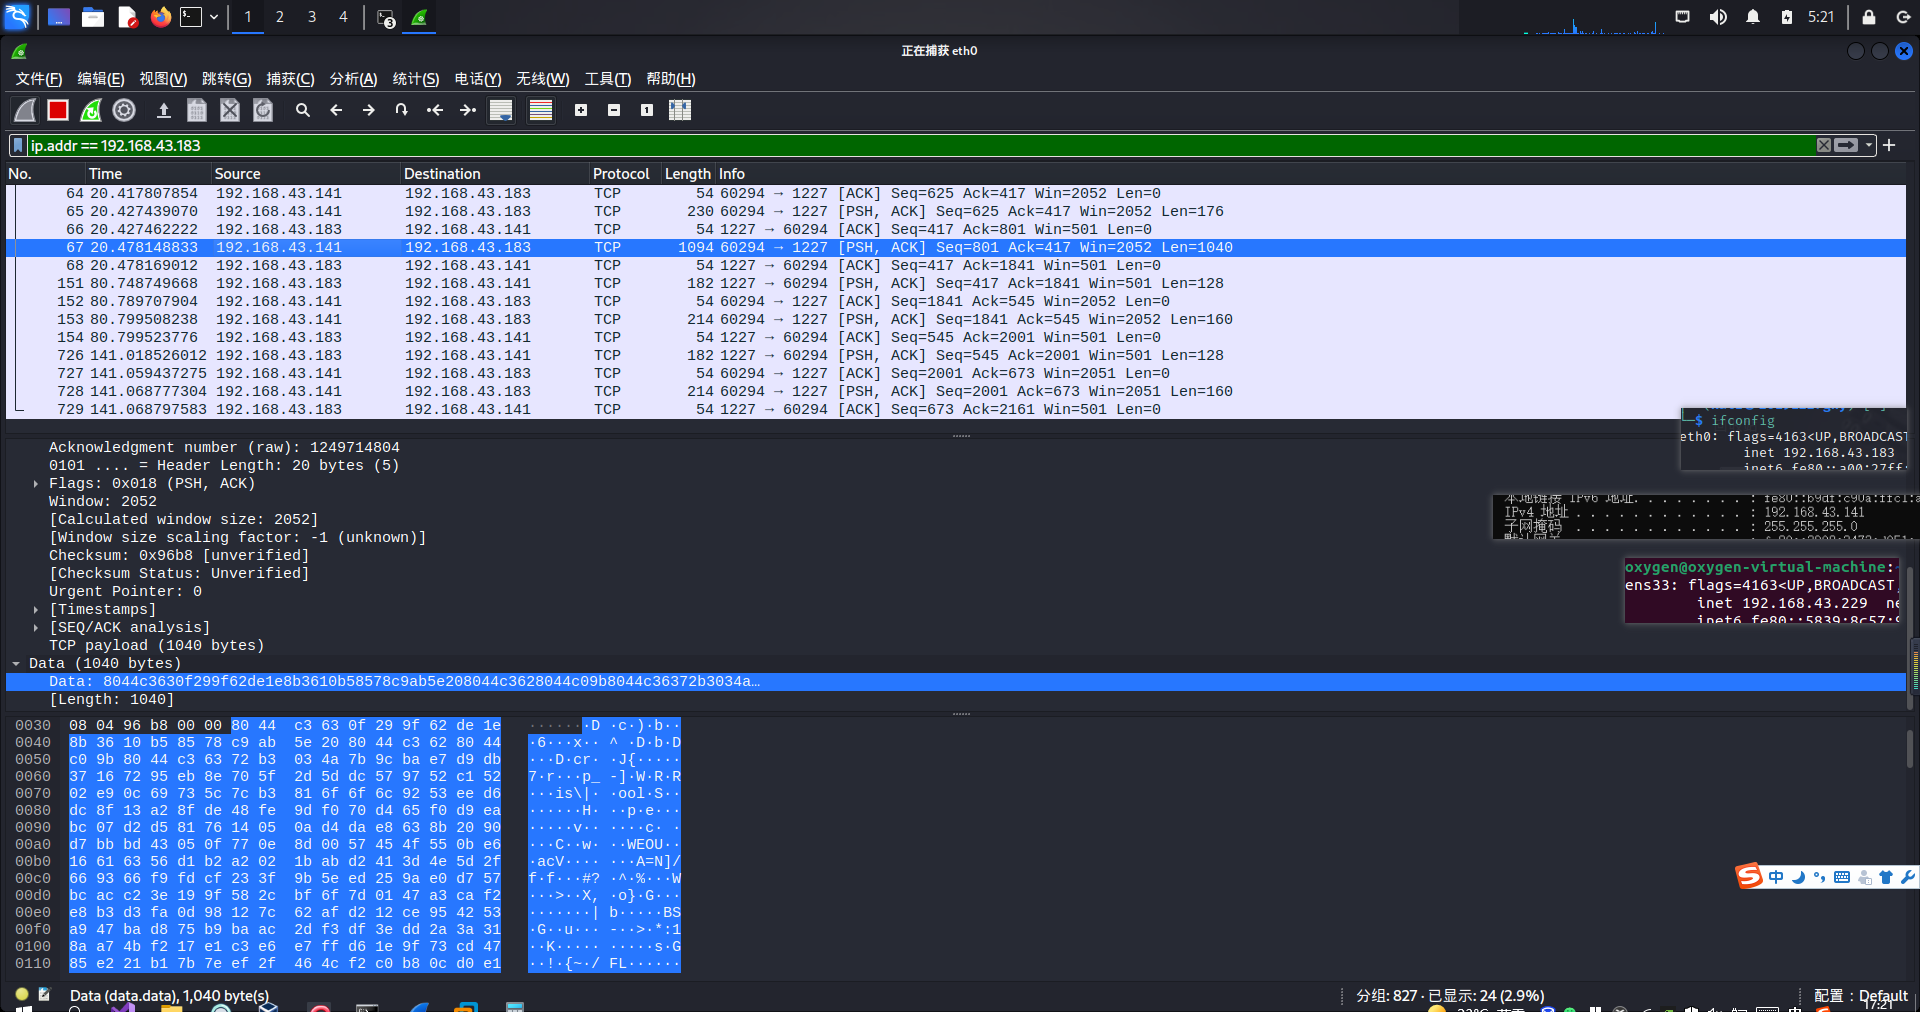
Task: Select packet 726 in list
Action: 956,356
